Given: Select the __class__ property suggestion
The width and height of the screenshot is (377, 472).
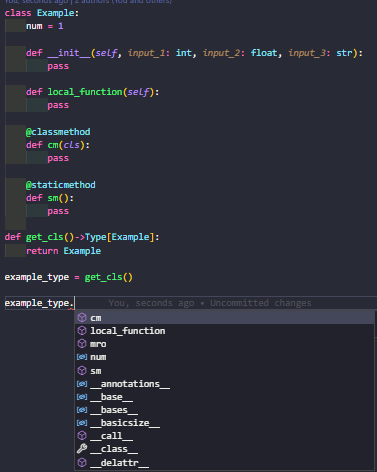Looking at the screenshot, I should [224, 449].
